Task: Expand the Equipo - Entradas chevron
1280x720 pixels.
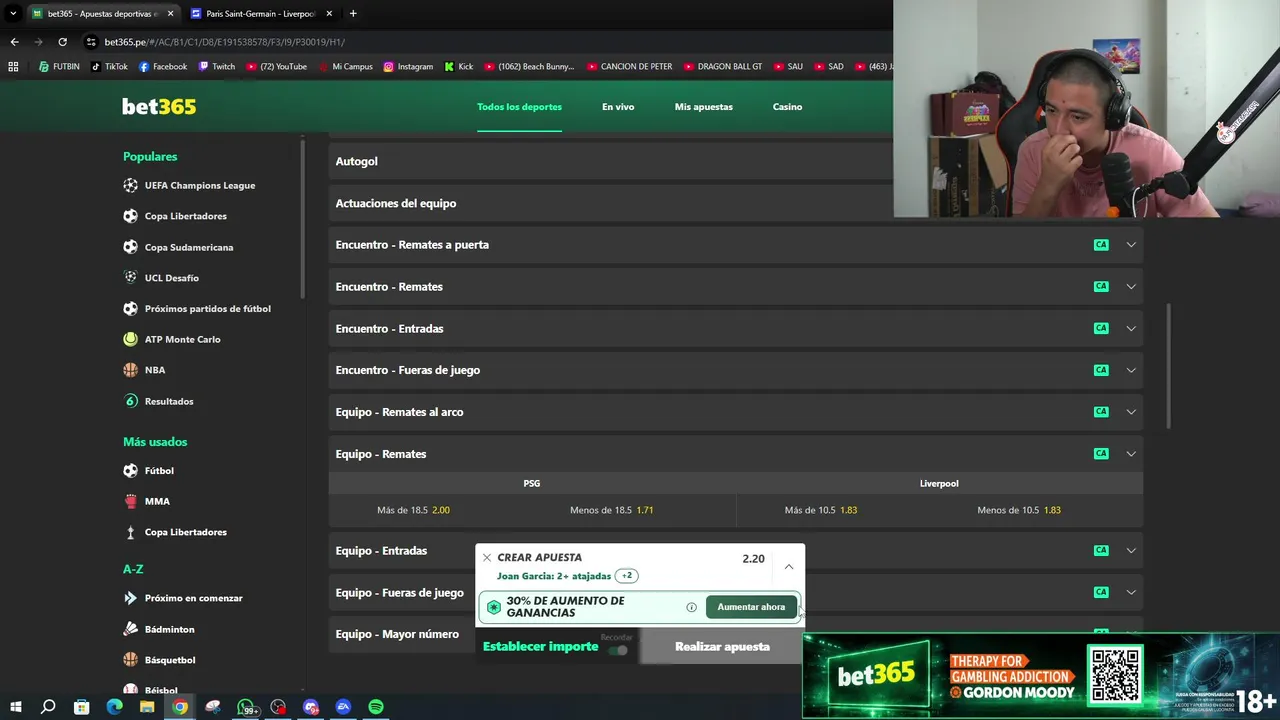Action: 1131,550
